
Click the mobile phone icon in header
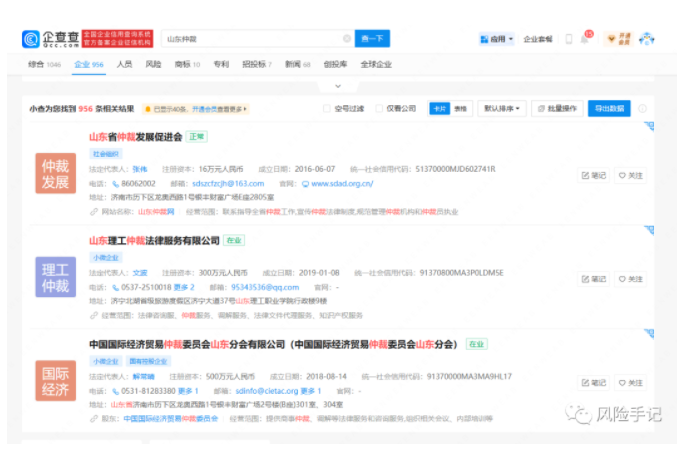tap(569, 39)
